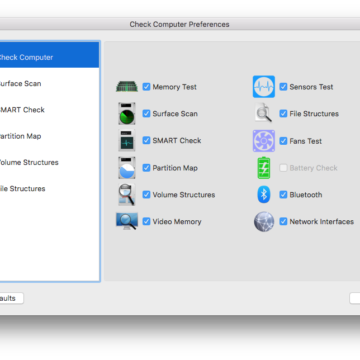The height and width of the screenshot is (360, 360).
Task: Click the Network Interfaces label text
Action: [322, 222]
